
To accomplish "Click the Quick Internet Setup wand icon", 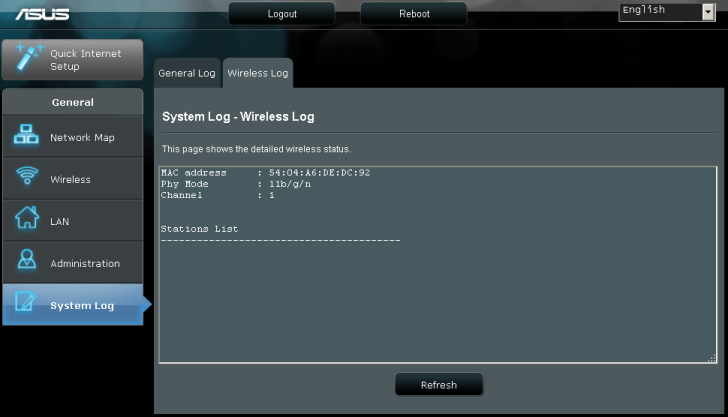I will (29, 57).
